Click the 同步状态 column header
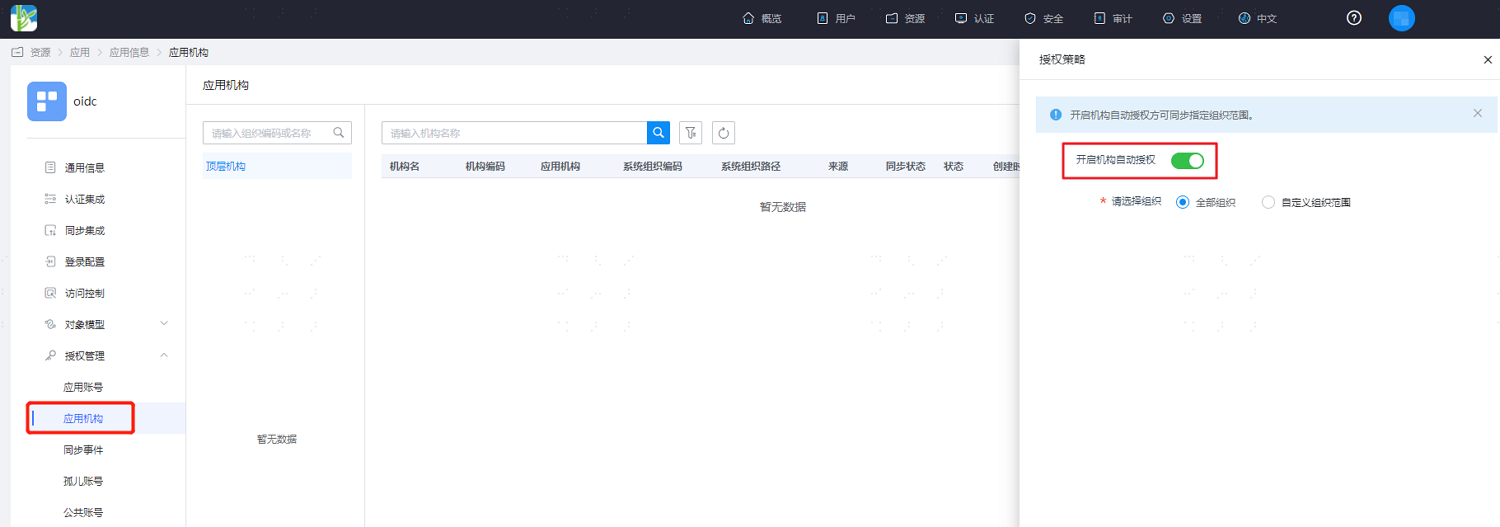This screenshot has width=1500, height=527. pyautogui.click(x=905, y=166)
